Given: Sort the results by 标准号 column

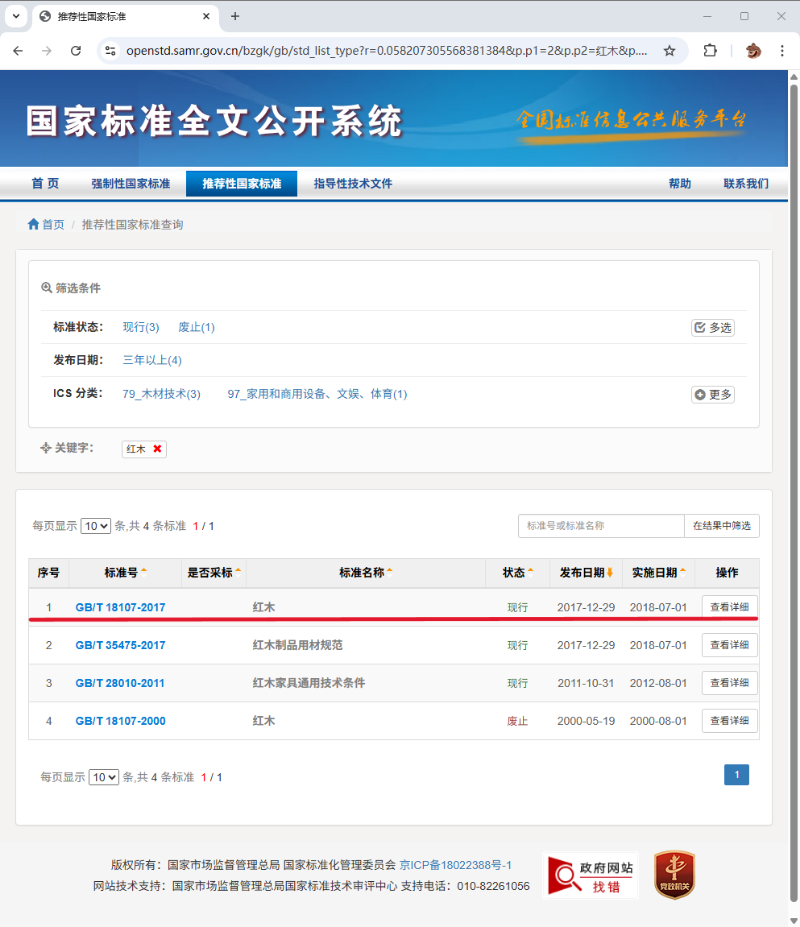Looking at the screenshot, I should click(126, 573).
